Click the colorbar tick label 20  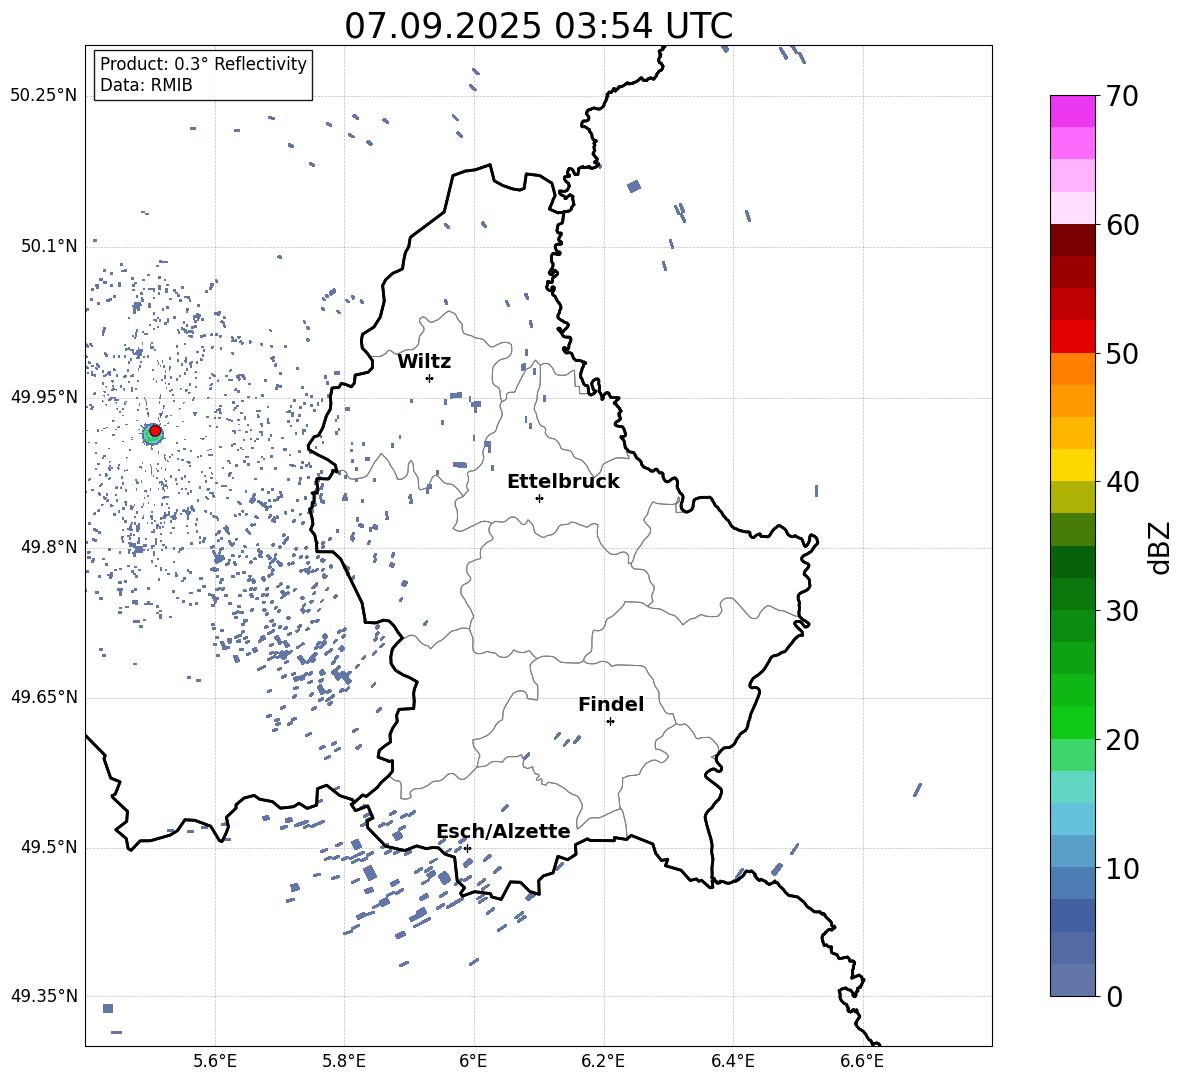pyautogui.click(x=1122, y=740)
